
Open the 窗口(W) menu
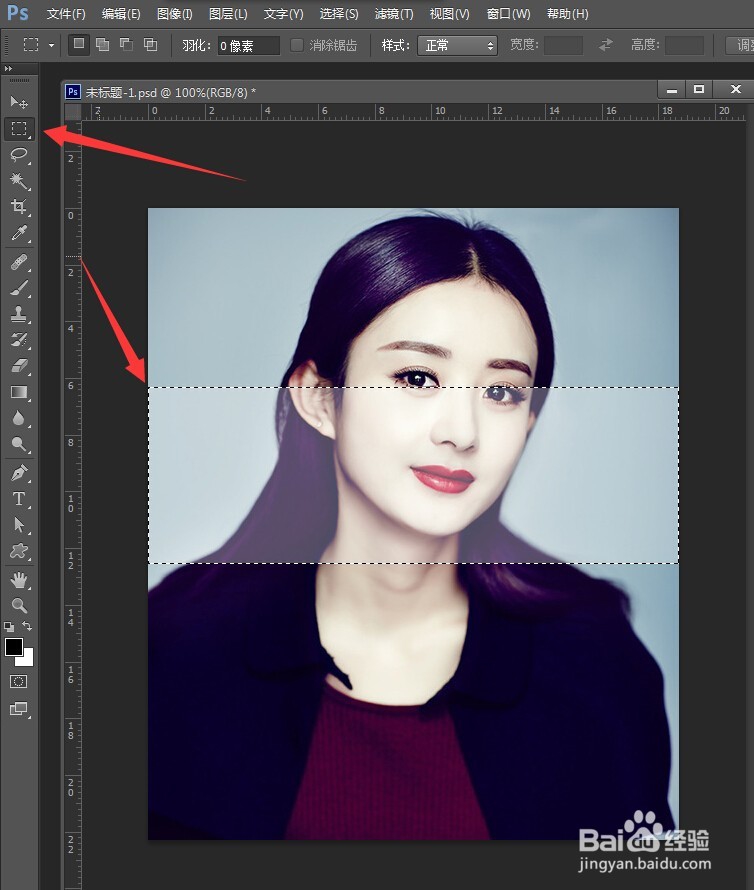[509, 14]
